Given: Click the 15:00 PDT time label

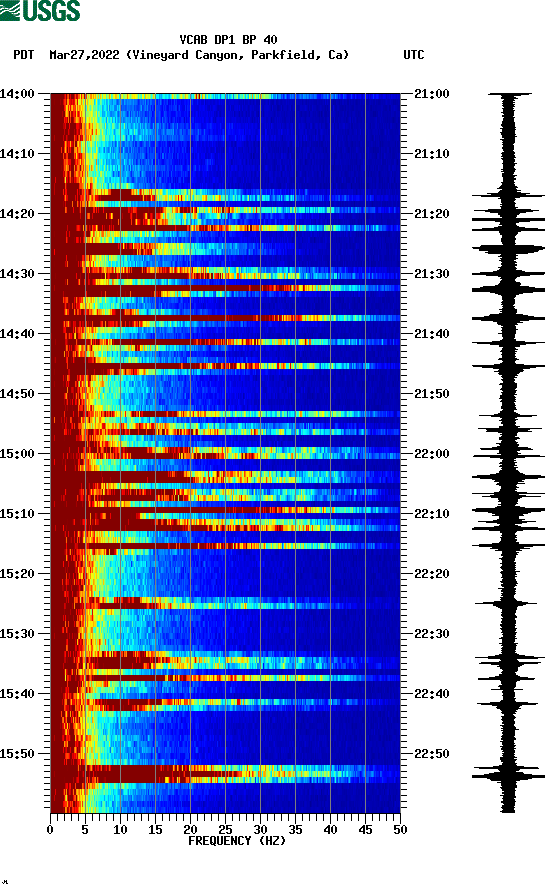Looking at the screenshot, I should pos(17,454).
